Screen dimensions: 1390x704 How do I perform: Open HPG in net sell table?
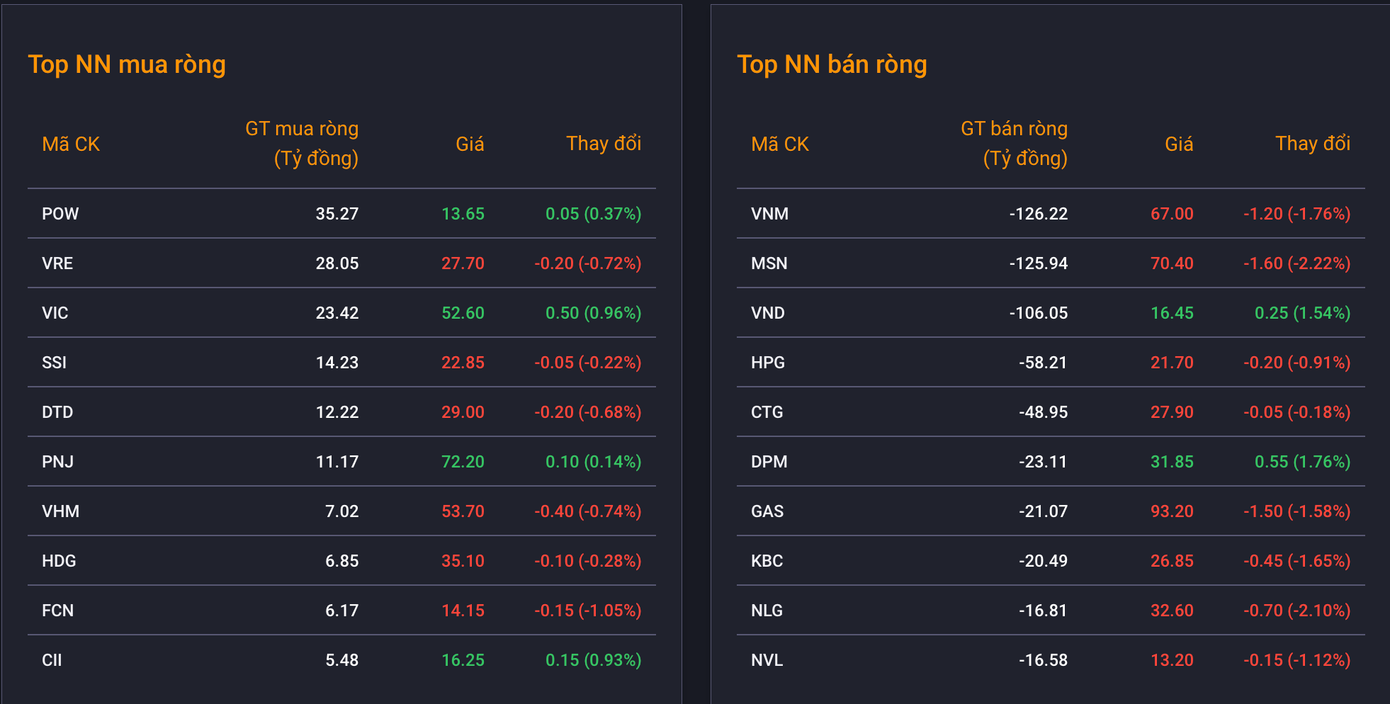768,363
